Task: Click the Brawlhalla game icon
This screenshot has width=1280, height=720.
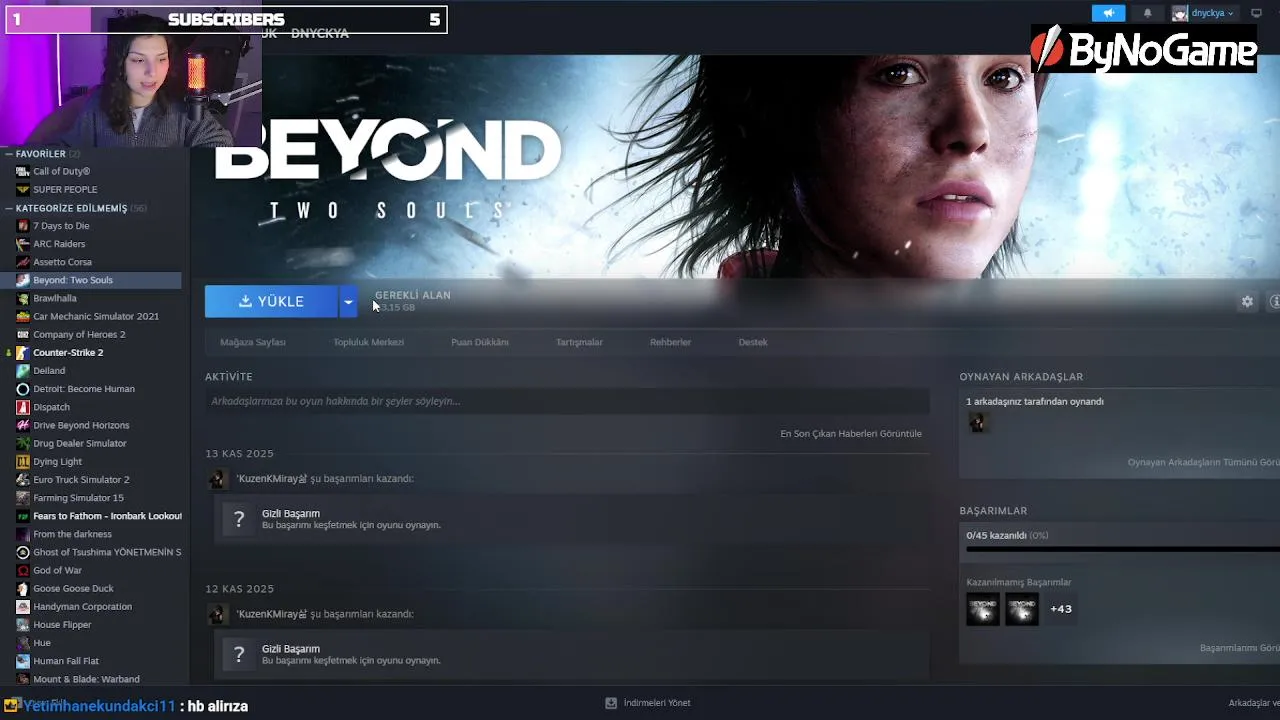Action: coord(23,298)
